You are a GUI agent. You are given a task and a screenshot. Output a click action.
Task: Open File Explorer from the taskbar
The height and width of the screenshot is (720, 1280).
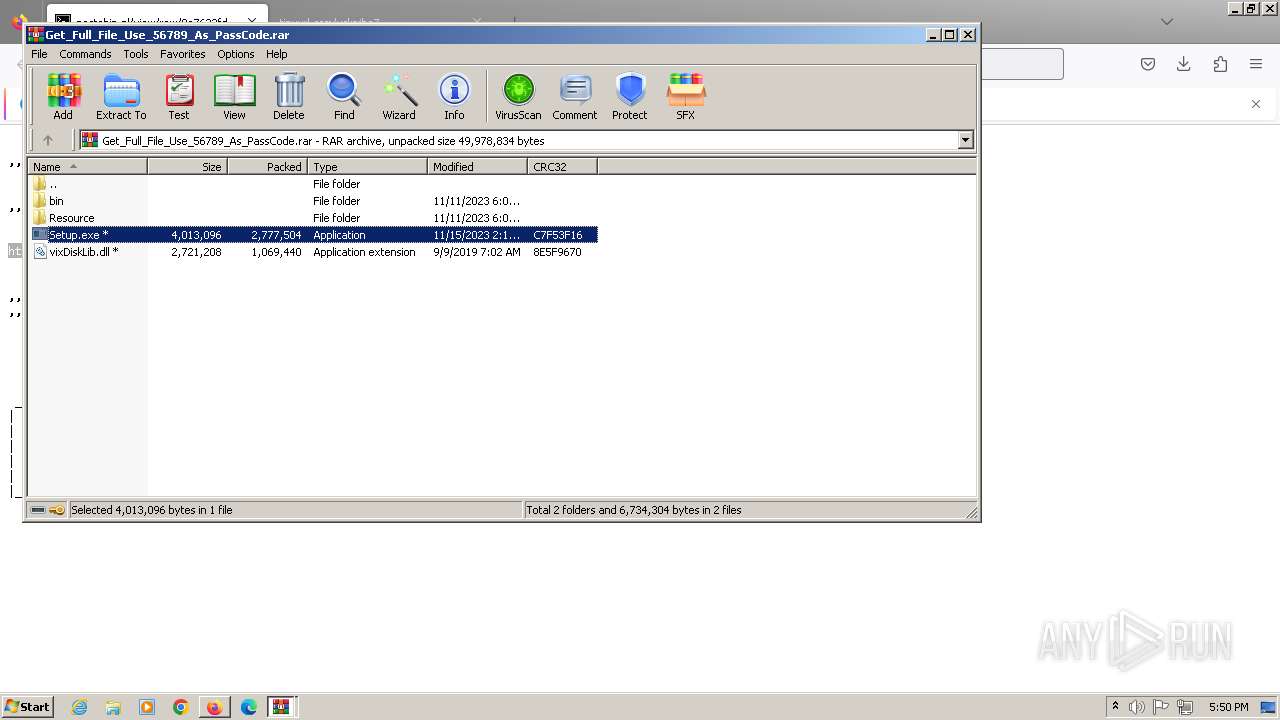point(113,707)
